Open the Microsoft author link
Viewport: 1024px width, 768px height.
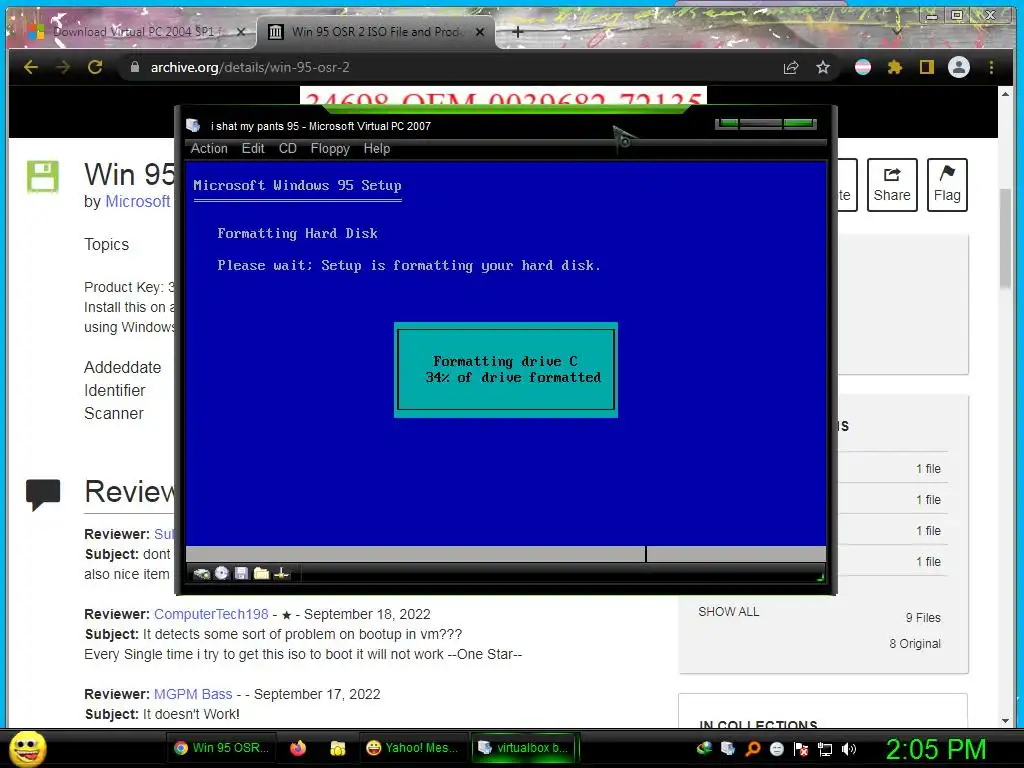point(138,201)
